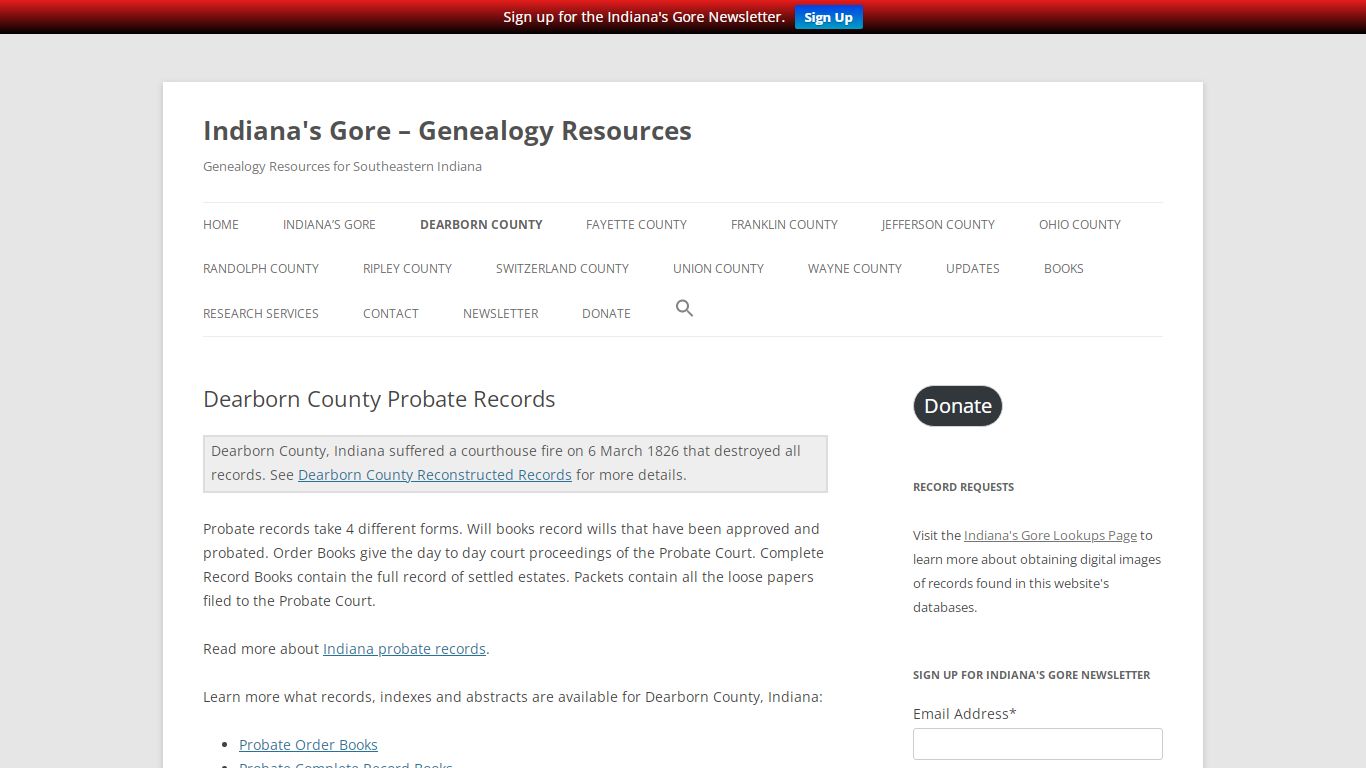Visit the Indiana's Gore Lookups Page link
This screenshot has height=768, width=1366.
point(1050,535)
